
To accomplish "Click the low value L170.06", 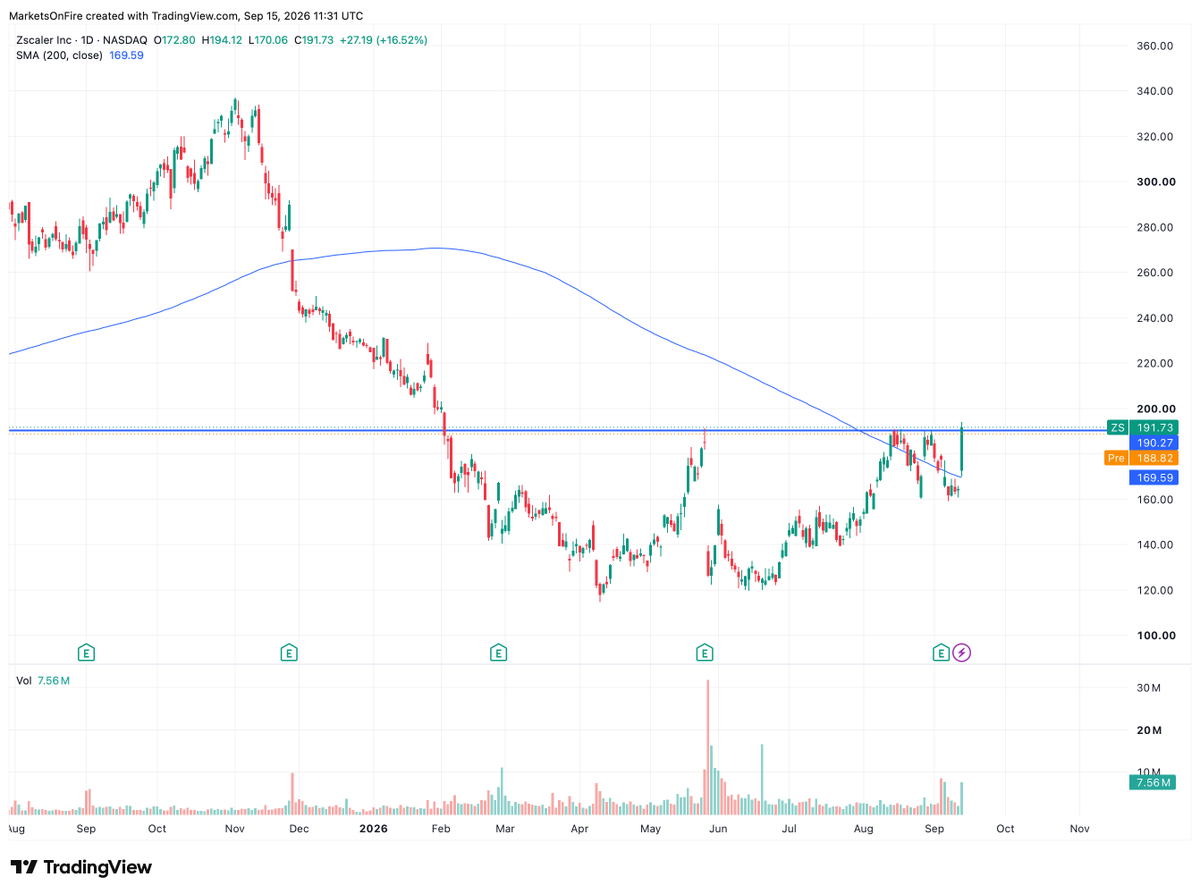I will tap(266, 40).
